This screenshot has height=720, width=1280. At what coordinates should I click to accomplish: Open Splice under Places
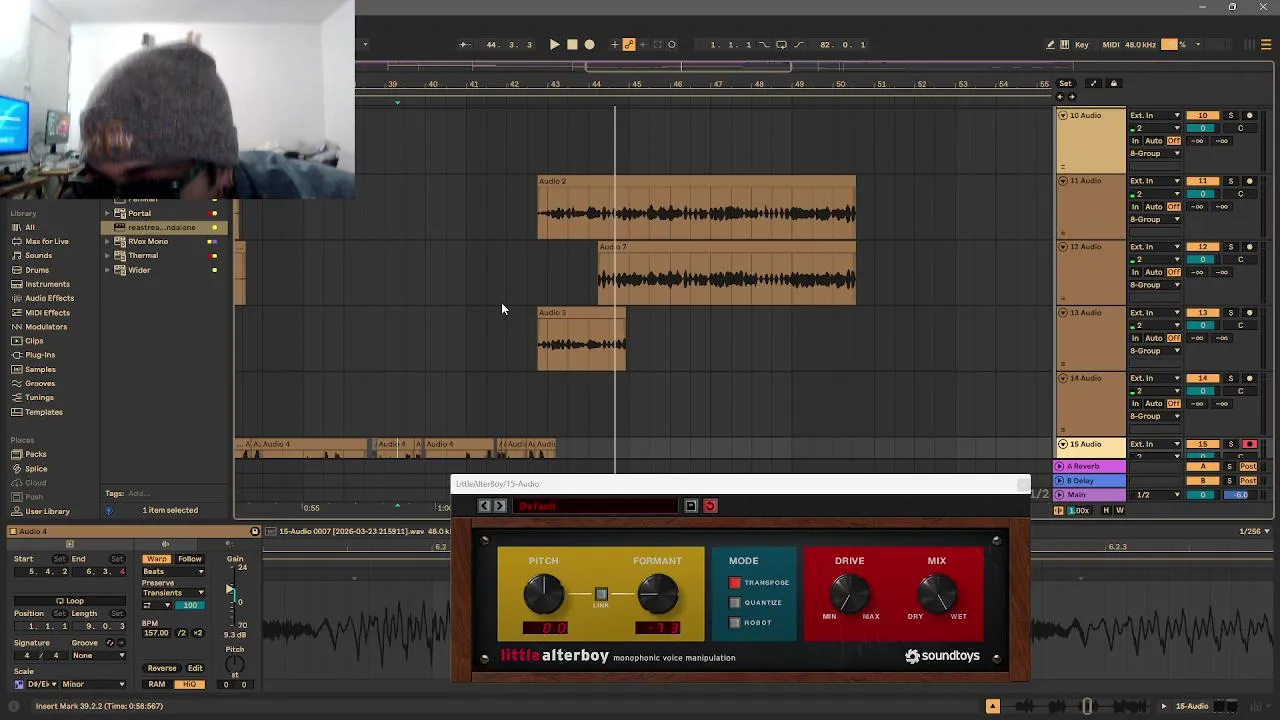click(36, 469)
